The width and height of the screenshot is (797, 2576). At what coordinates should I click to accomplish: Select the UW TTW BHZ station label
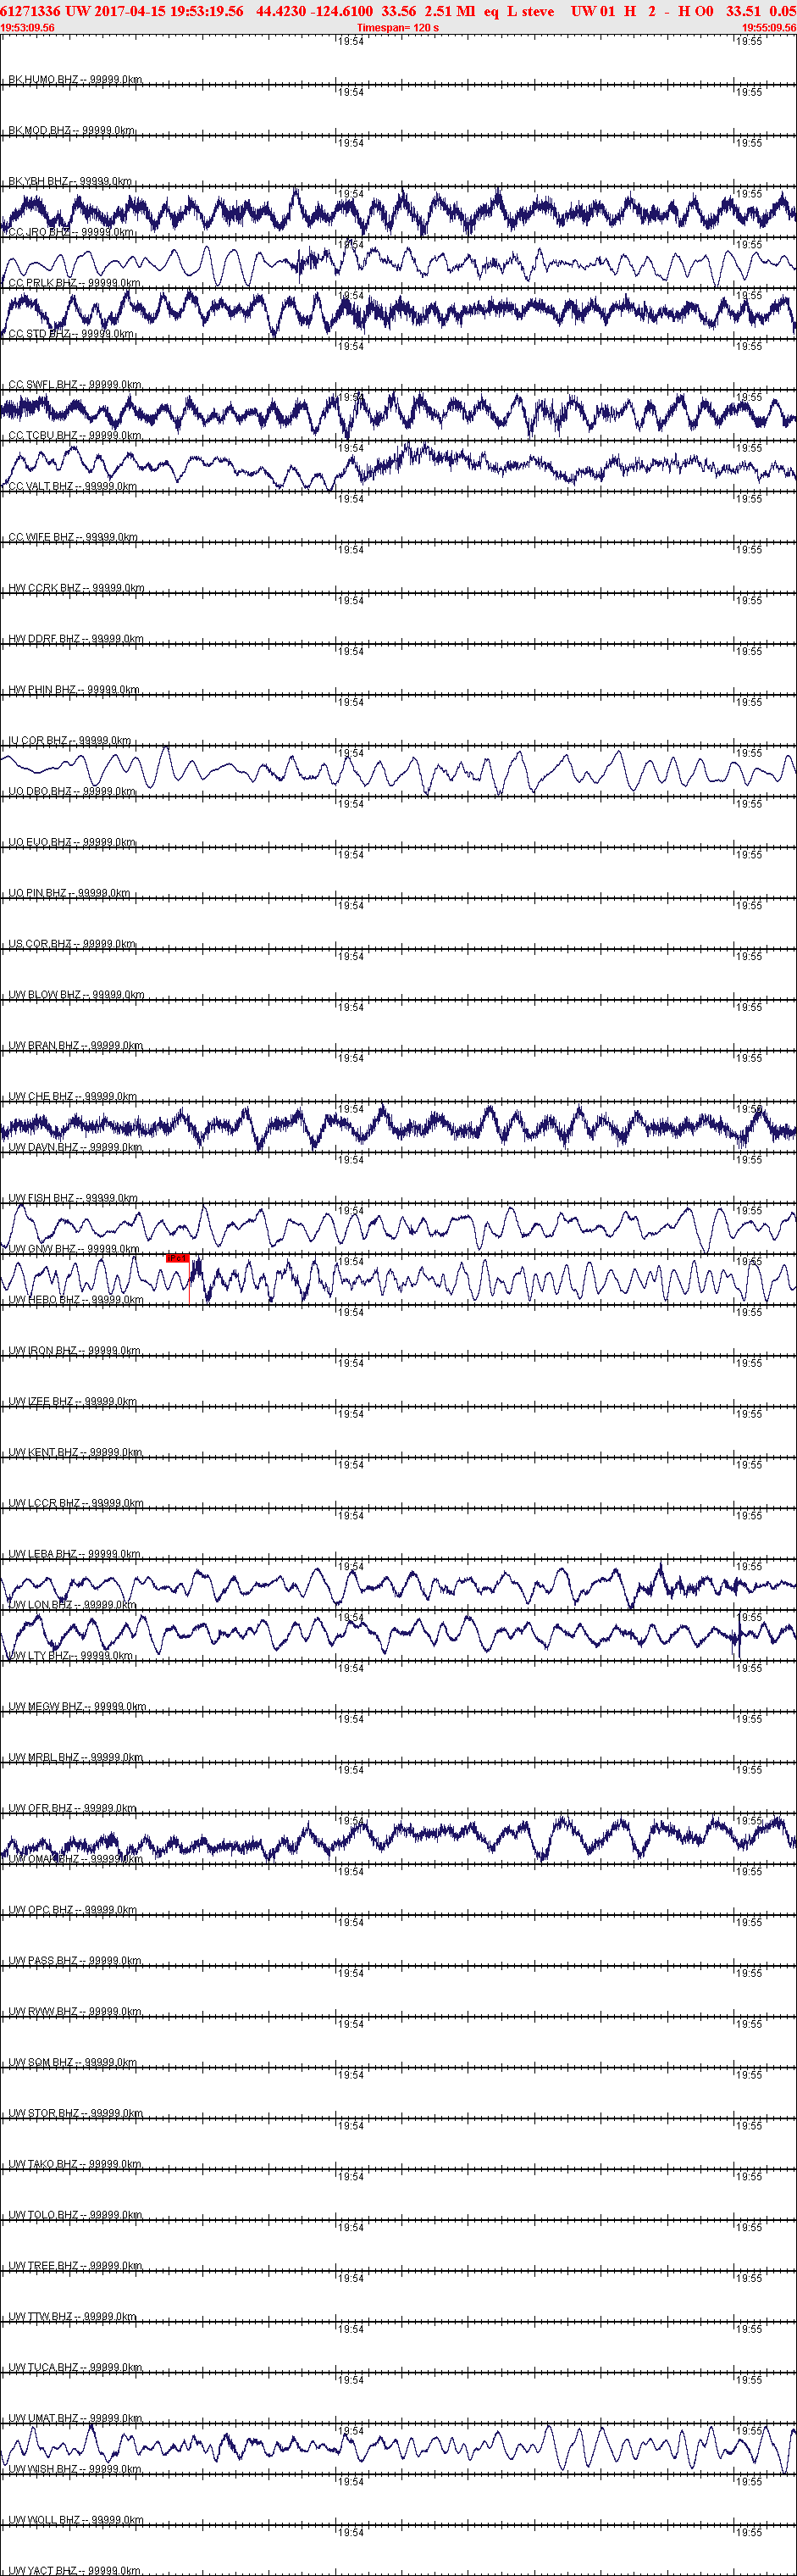click(x=72, y=2317)
